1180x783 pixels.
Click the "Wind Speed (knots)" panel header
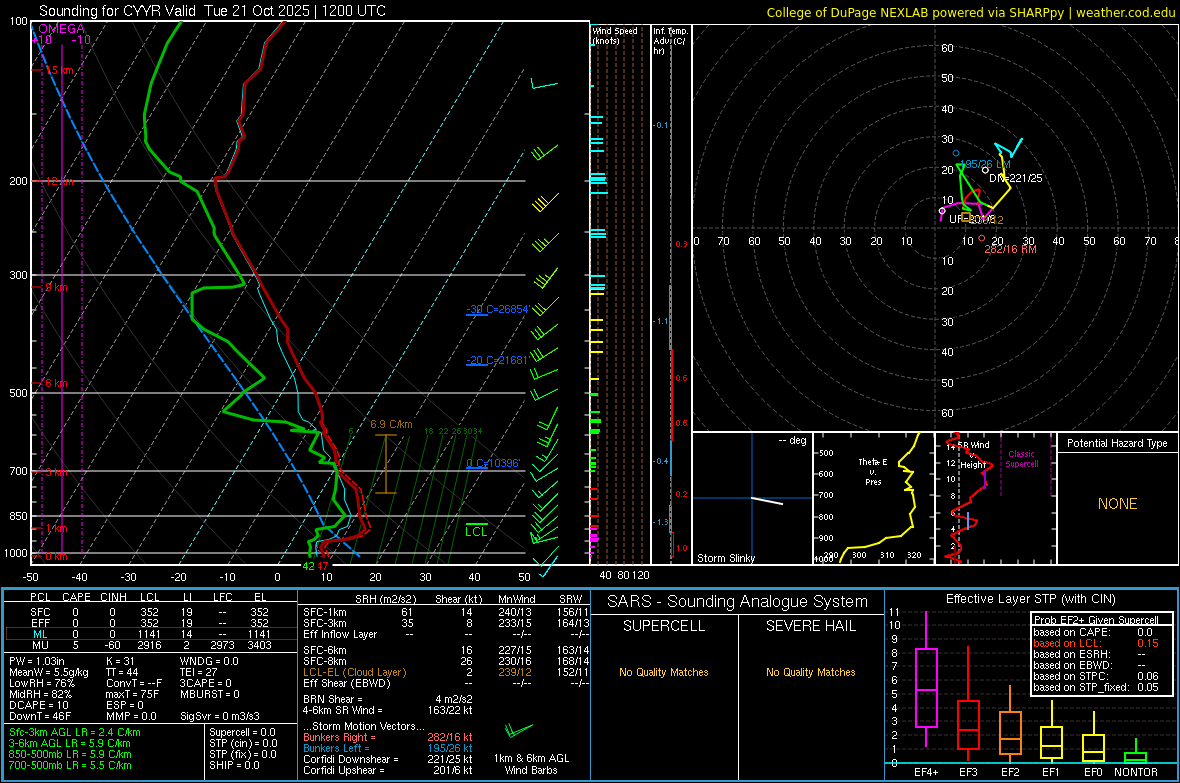click(x=615, y=36)
